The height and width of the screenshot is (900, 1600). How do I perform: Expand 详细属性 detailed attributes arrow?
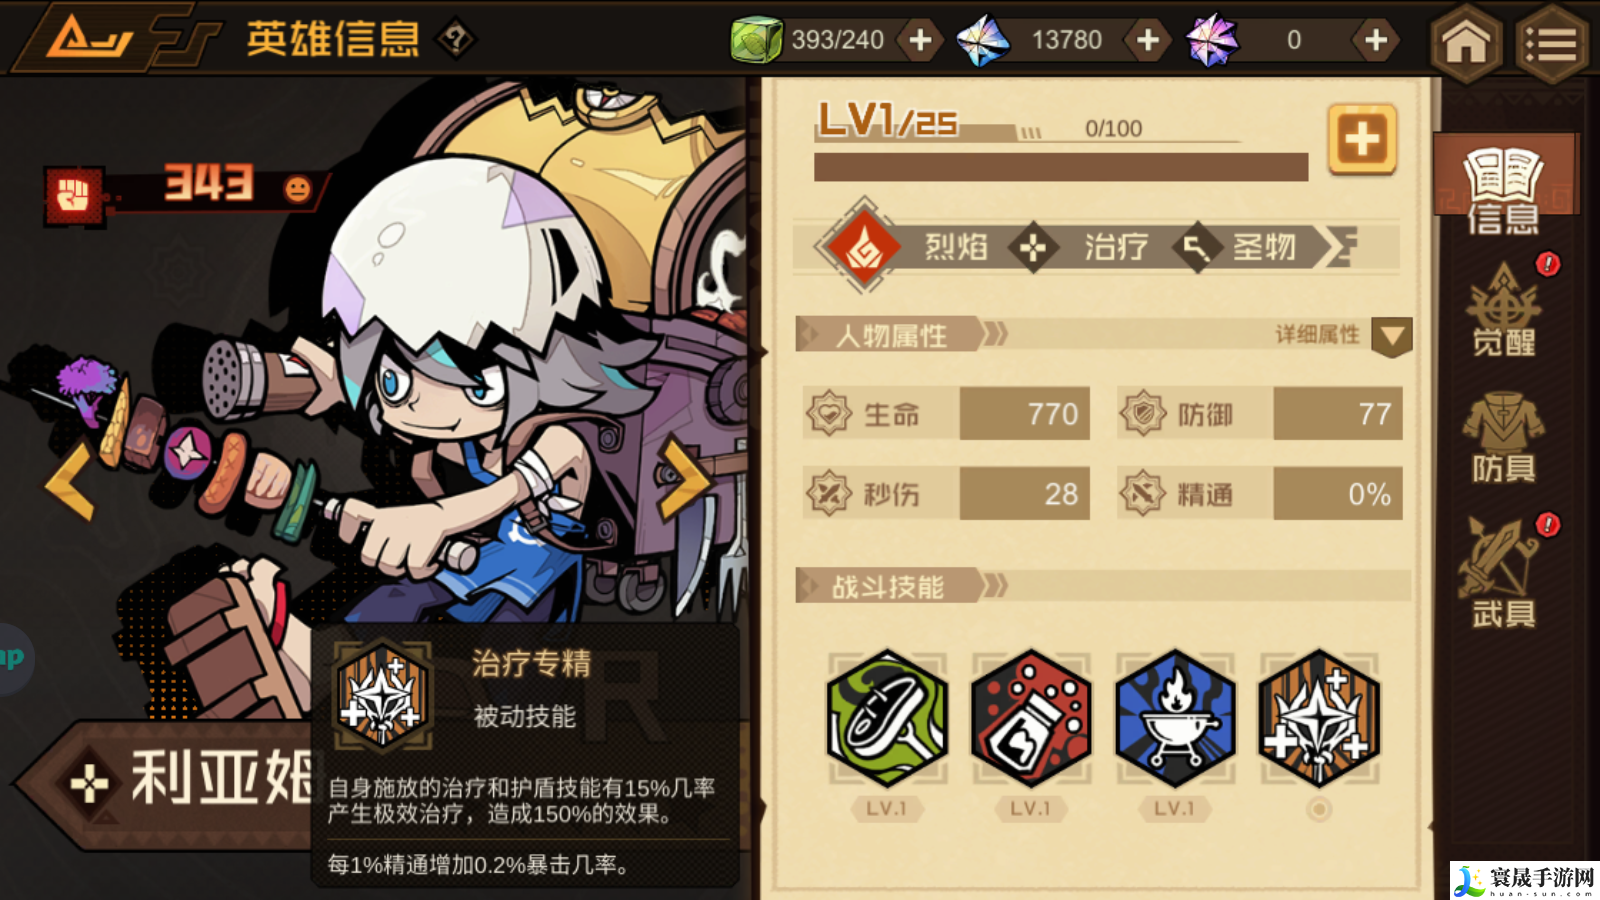click(x=1391, y=336)
